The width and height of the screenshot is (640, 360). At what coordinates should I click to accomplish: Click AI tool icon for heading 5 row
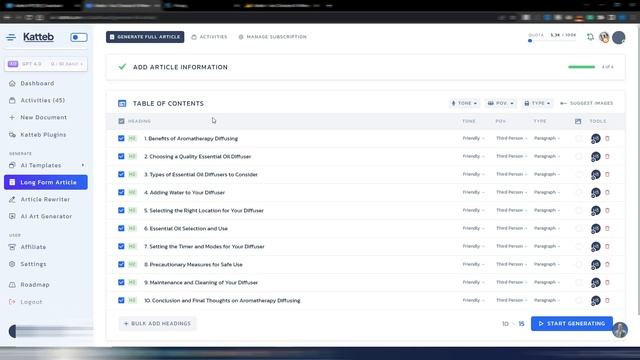[x=596, y=211]
